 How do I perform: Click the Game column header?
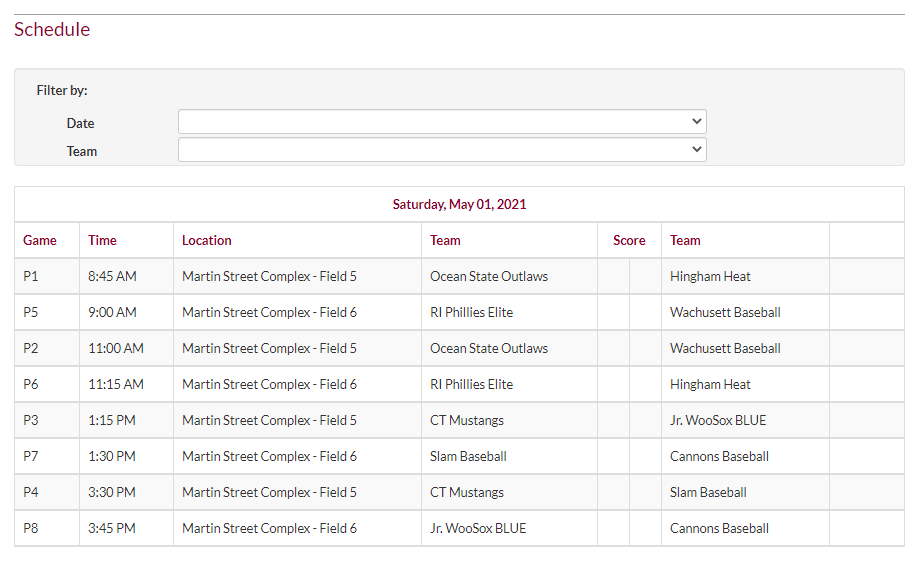tap(40, 240)
